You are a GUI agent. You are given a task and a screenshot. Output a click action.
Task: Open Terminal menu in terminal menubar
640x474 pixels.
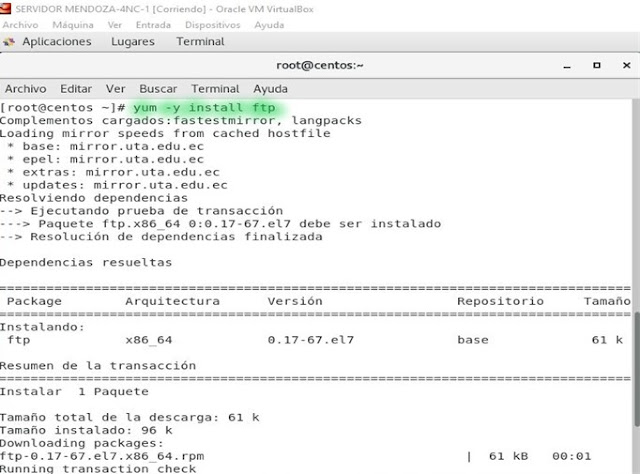(x=215, y=89)
